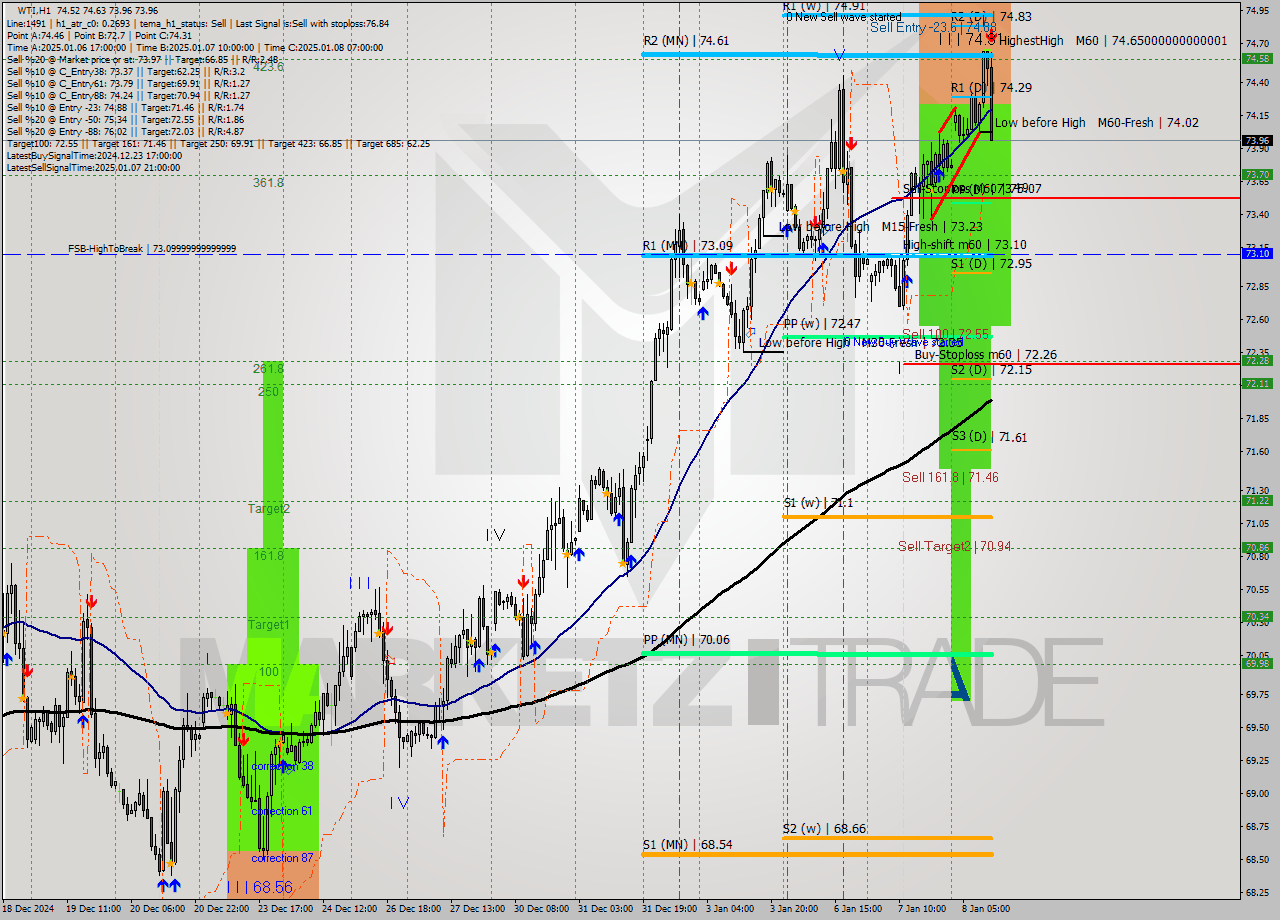The width and height of the screenshot is (1280, 920).
Task: Click the 'S1 (MN) | 68.54' pivot label
Action: pos(687,844)
